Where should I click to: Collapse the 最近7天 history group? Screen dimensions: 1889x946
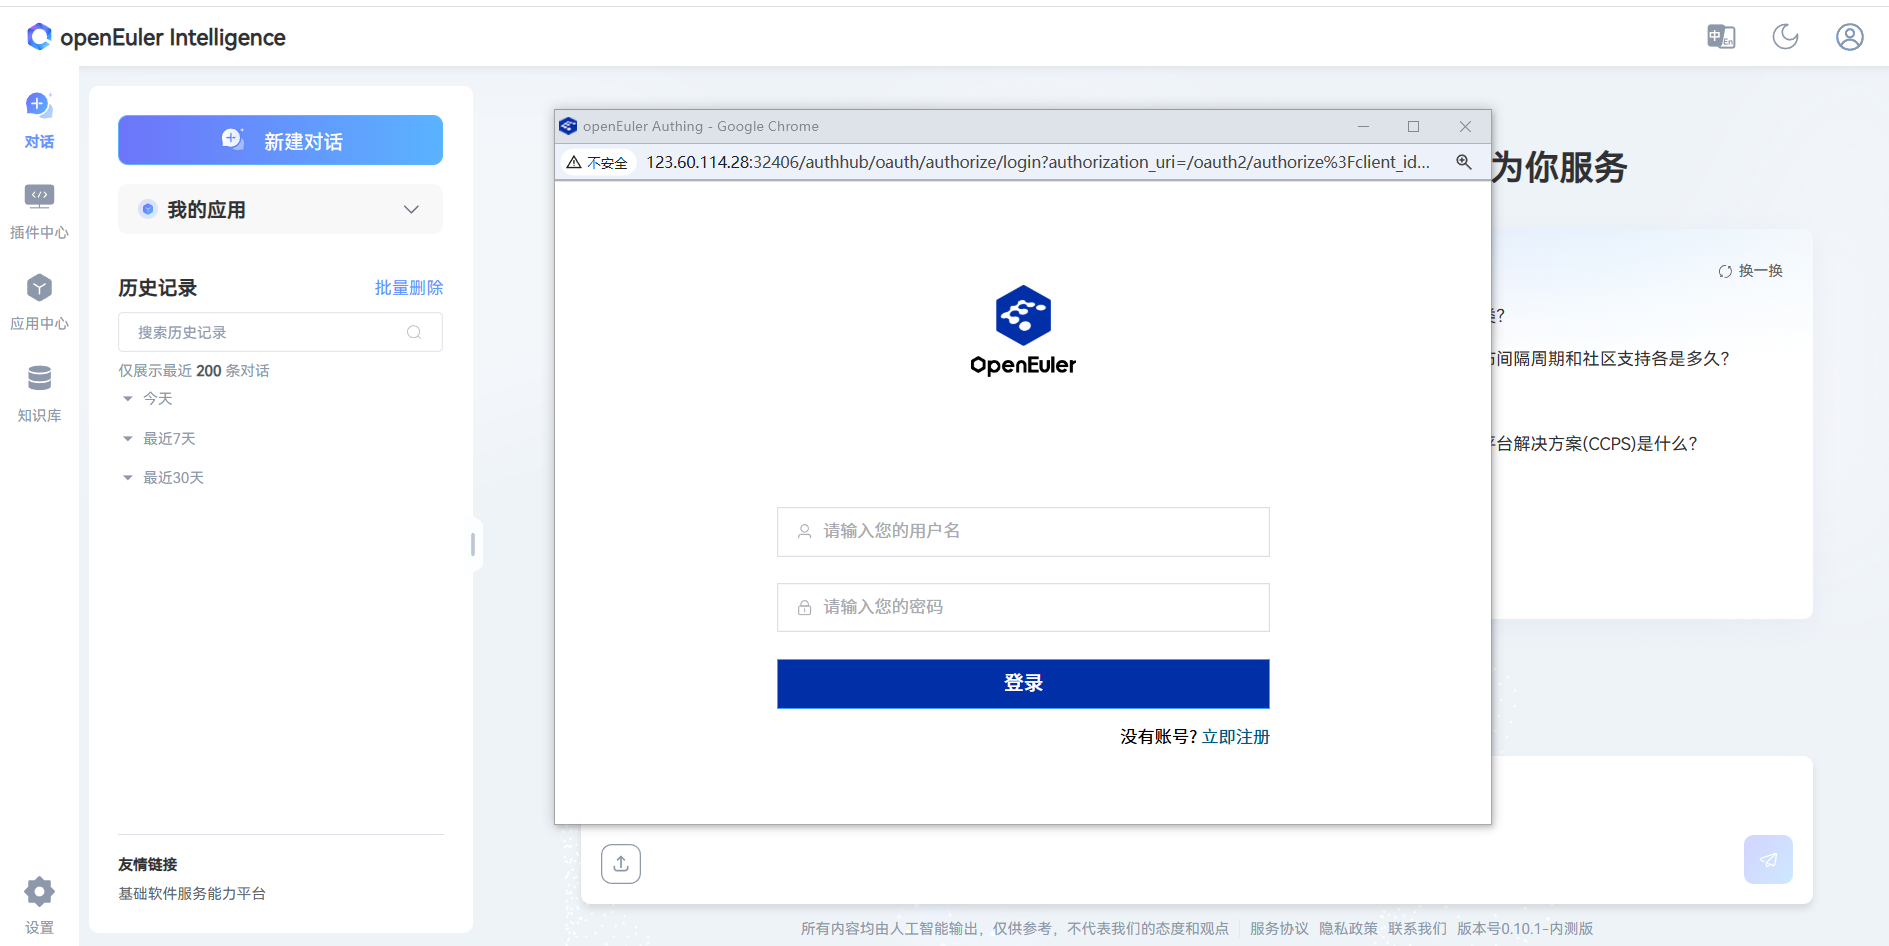[x=158, y=438]
